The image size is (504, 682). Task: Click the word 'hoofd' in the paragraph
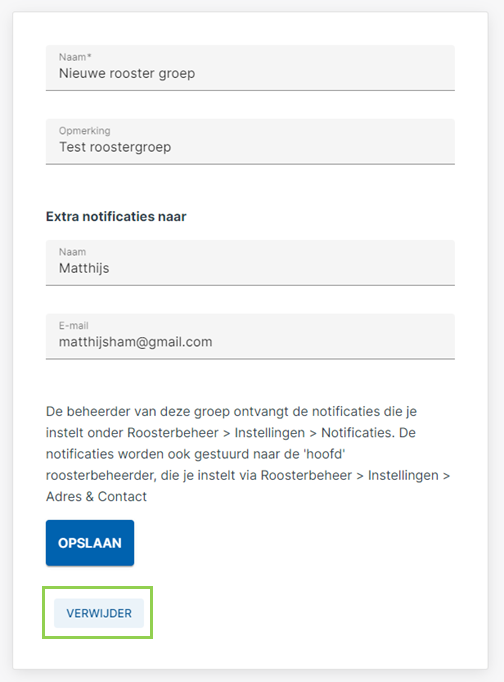(x=324, y=454)
